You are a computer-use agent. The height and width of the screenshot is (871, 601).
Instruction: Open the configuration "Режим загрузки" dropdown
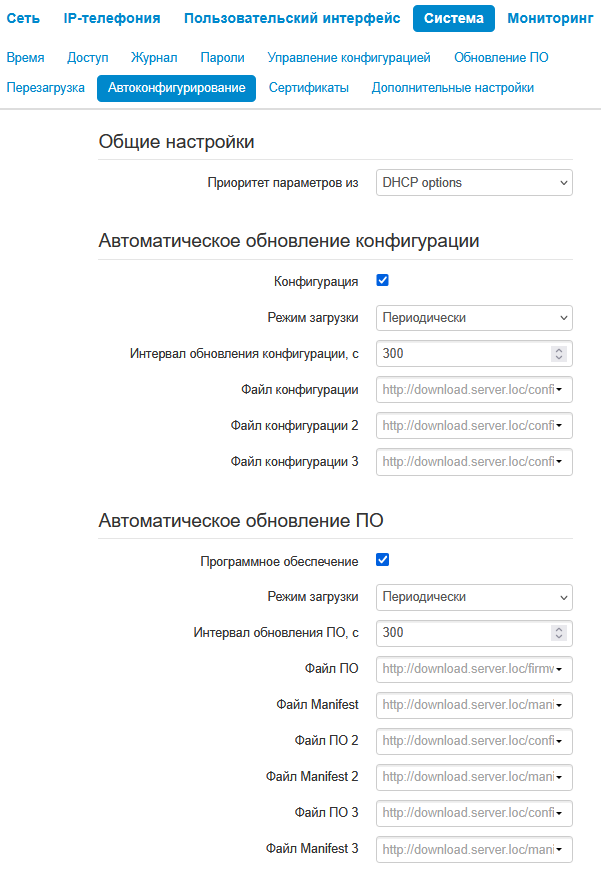[474, 318]
